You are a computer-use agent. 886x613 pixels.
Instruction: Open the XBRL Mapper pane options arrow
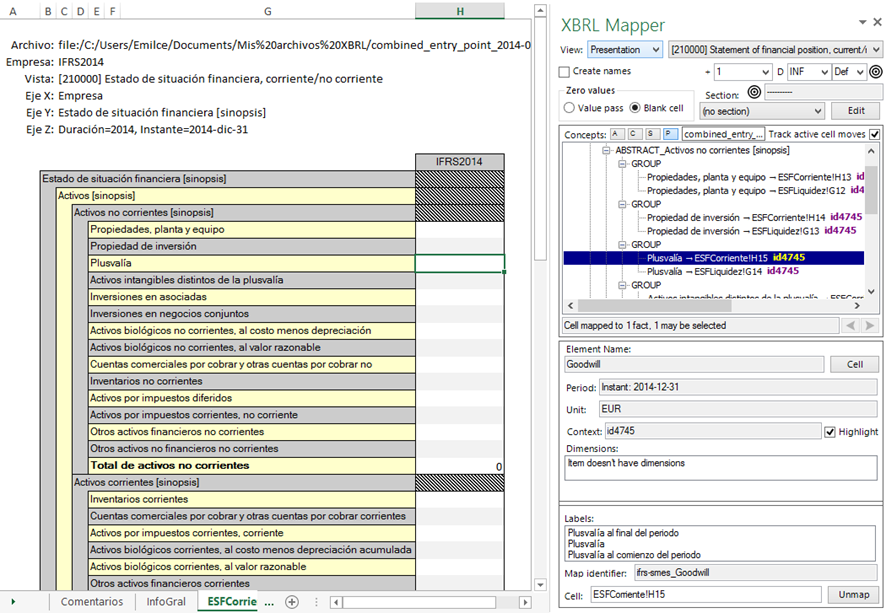[x=862, y=22]
